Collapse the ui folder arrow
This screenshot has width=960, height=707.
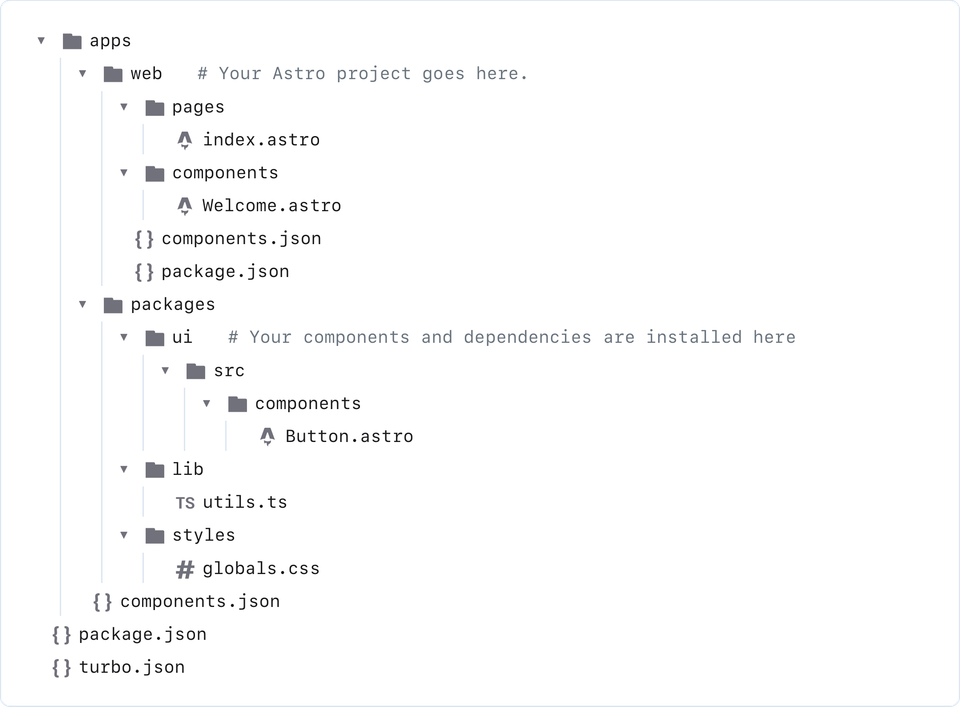click(124, 338)
